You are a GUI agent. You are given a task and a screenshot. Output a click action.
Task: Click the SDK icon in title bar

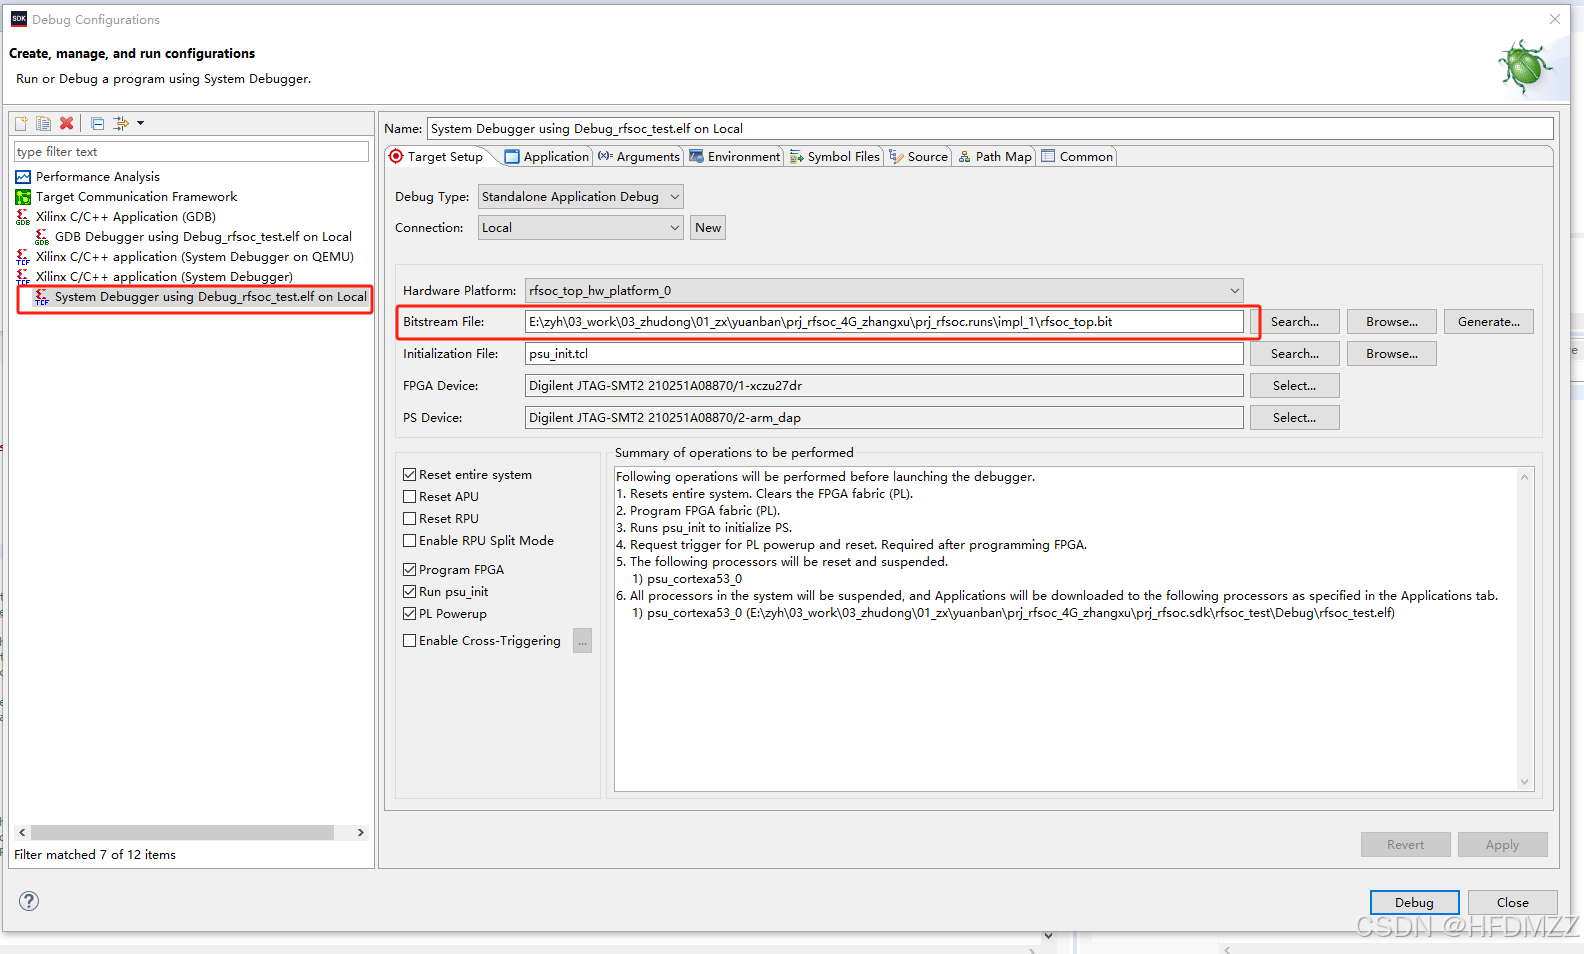click(x=19, y=19)
